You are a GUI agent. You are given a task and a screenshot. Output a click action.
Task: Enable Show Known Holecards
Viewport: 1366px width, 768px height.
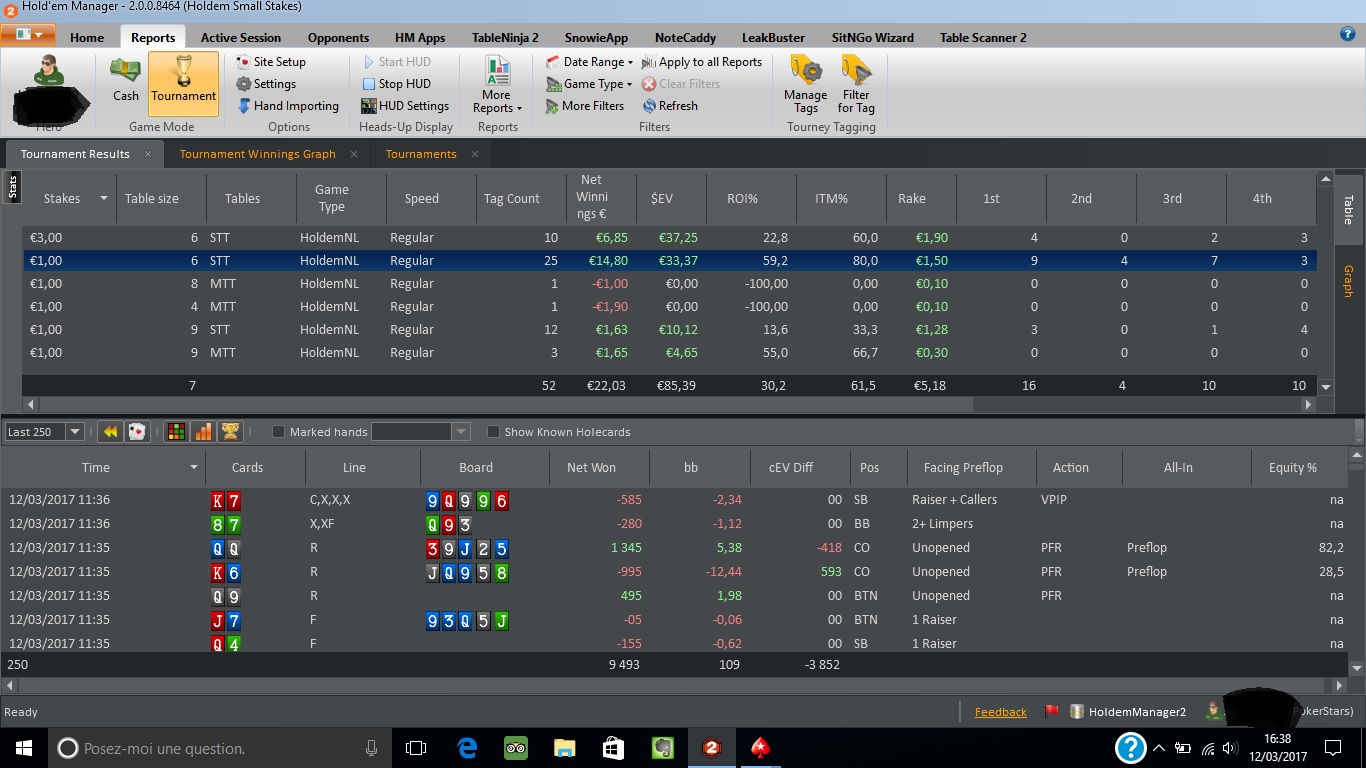pos(493,432)
